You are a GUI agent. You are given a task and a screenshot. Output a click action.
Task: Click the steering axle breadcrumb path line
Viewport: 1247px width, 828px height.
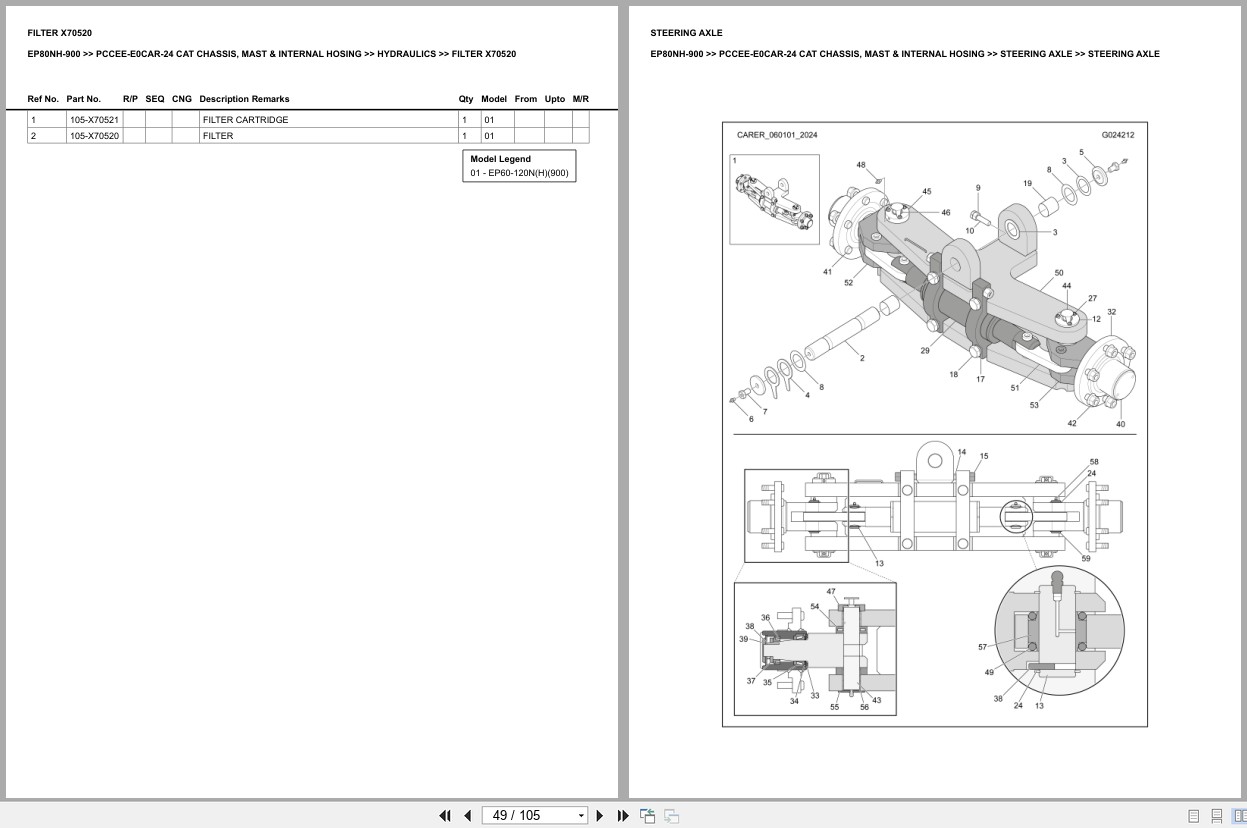[x=905, y=54]
